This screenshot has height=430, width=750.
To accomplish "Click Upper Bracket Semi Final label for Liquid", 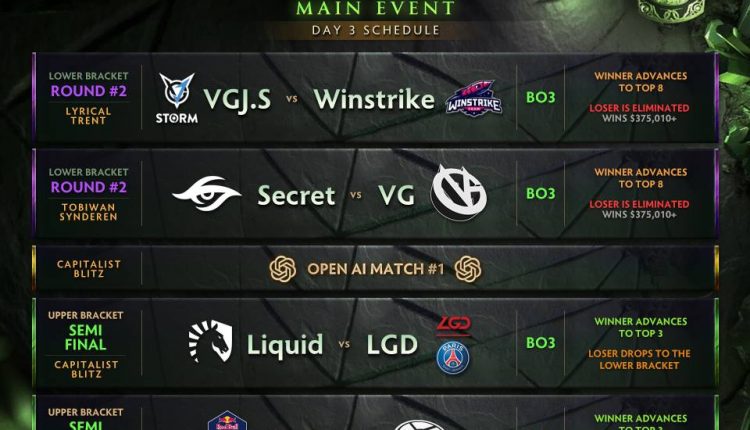I will (x=86, y=330).
